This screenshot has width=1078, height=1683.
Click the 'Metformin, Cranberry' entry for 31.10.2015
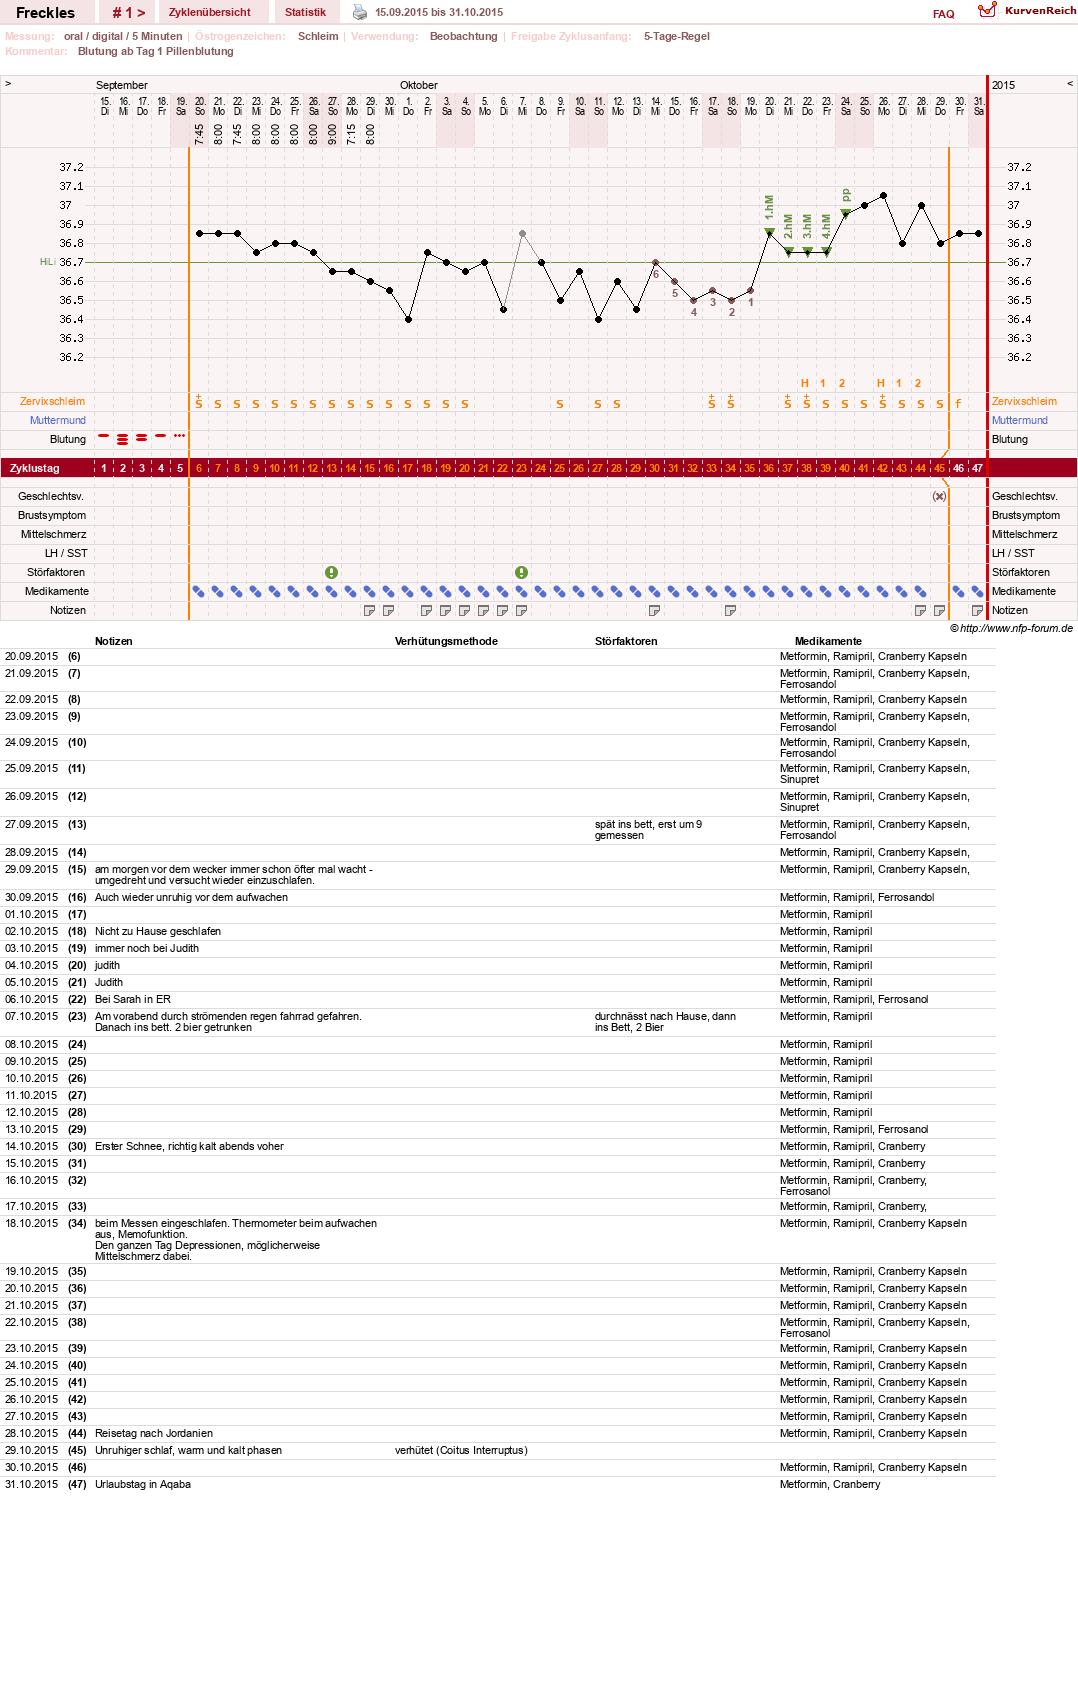(x=830, y=1484)
